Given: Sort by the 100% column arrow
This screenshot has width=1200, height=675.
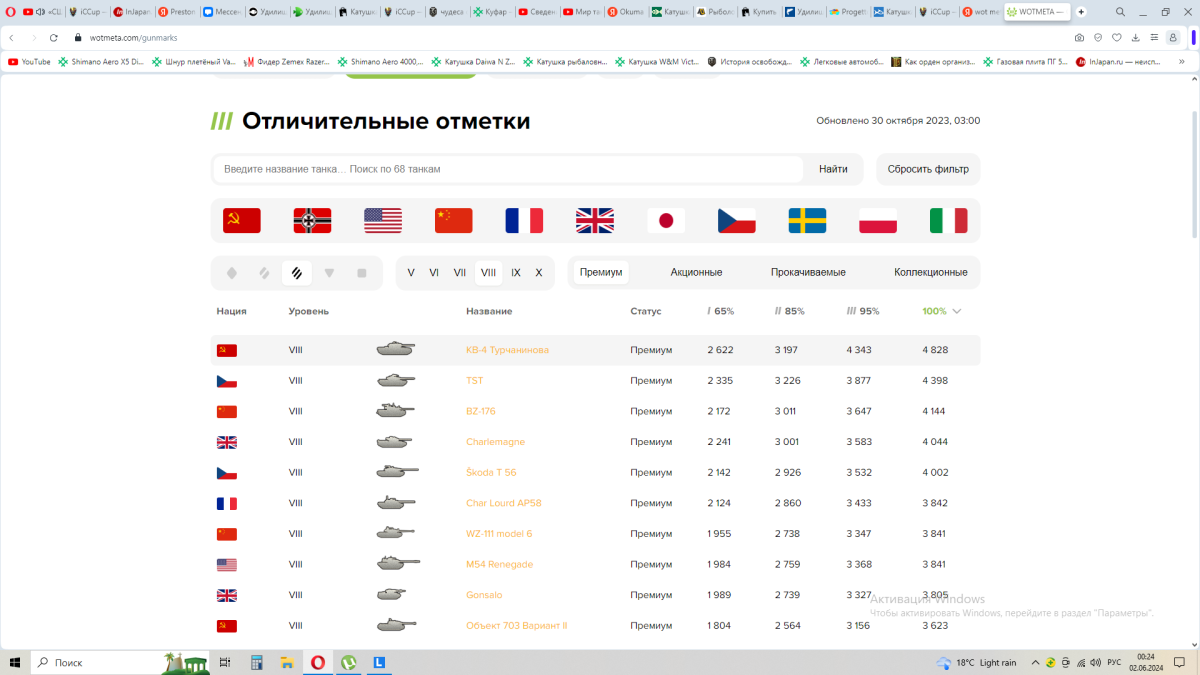Looking at the screenshot, I should (957, 311).
